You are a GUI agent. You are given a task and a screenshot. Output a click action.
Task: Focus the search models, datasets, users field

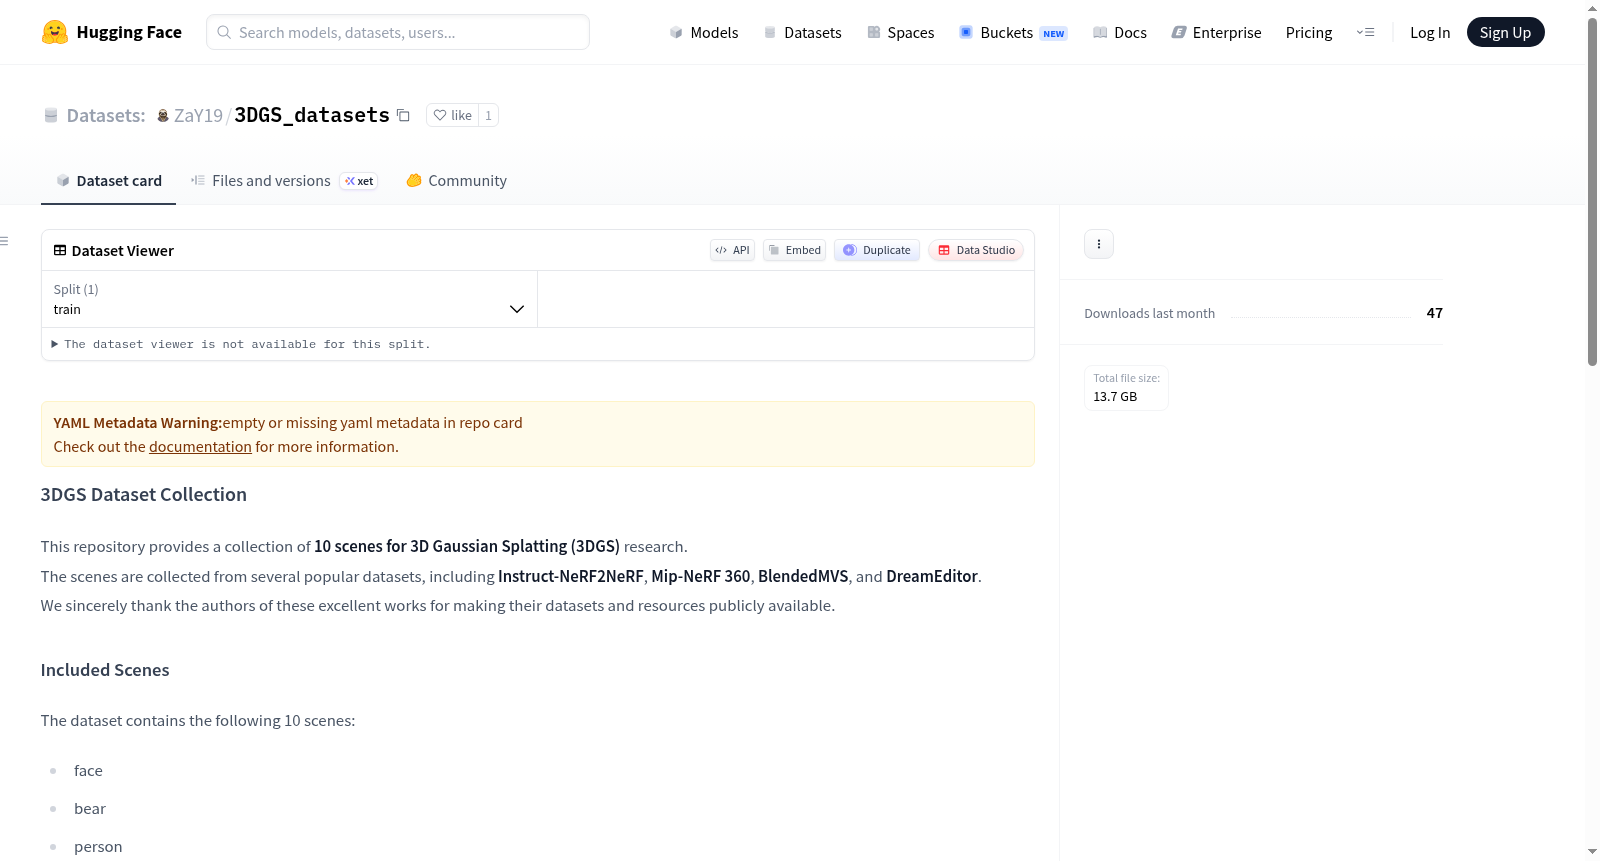point(398,32)
